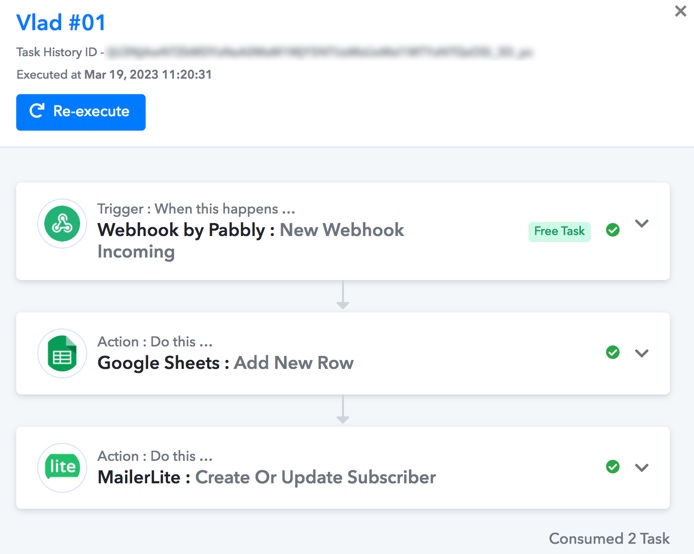Select the Webhook by Pabbly step title text
The width and height of the screenshot is (694, 554).
tap(251, 241)
